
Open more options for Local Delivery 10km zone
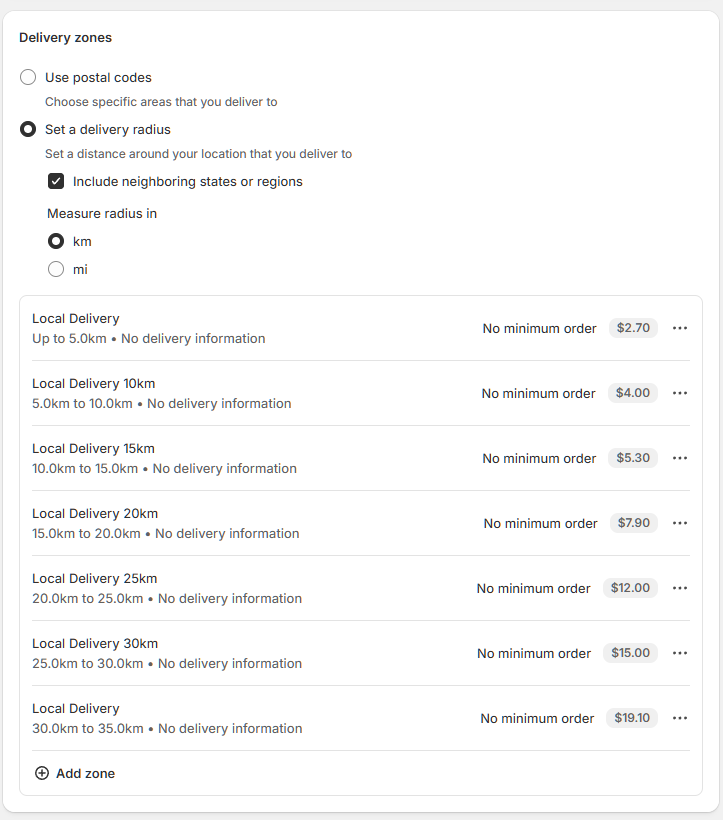pyautogui.click(x=680, y=393)
